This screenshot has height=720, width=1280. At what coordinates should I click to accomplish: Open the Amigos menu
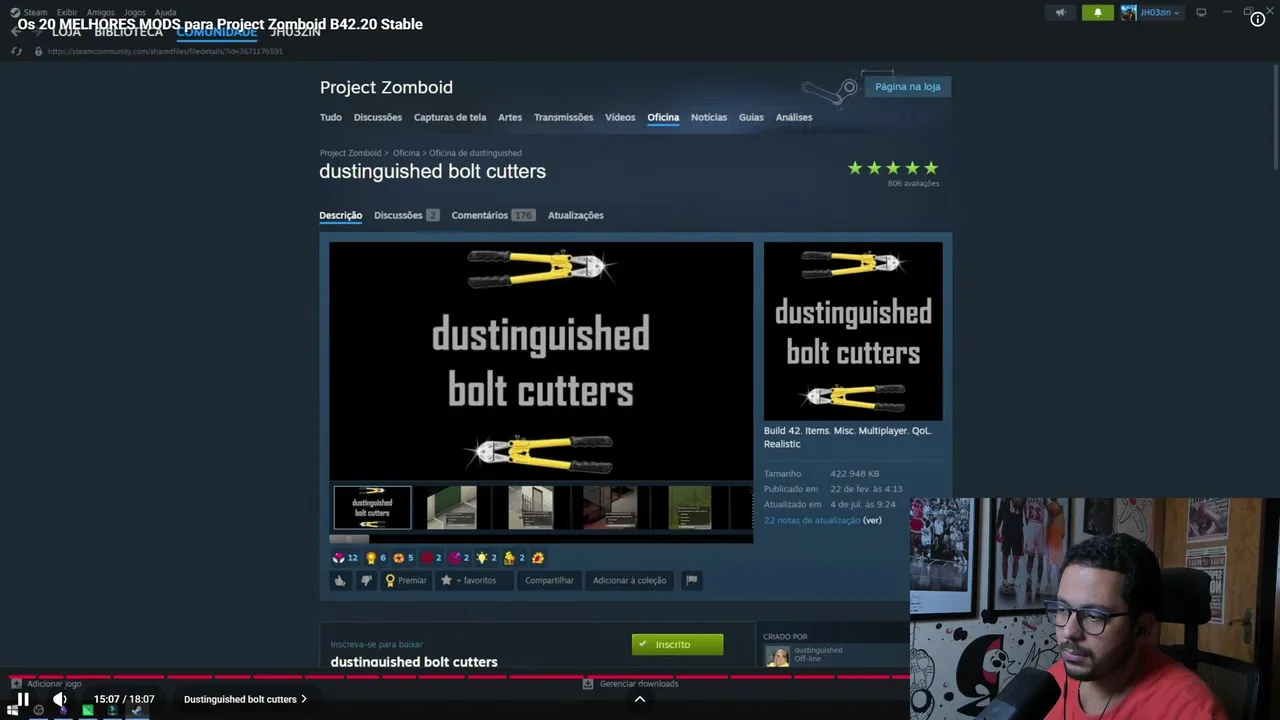[100, 13]
